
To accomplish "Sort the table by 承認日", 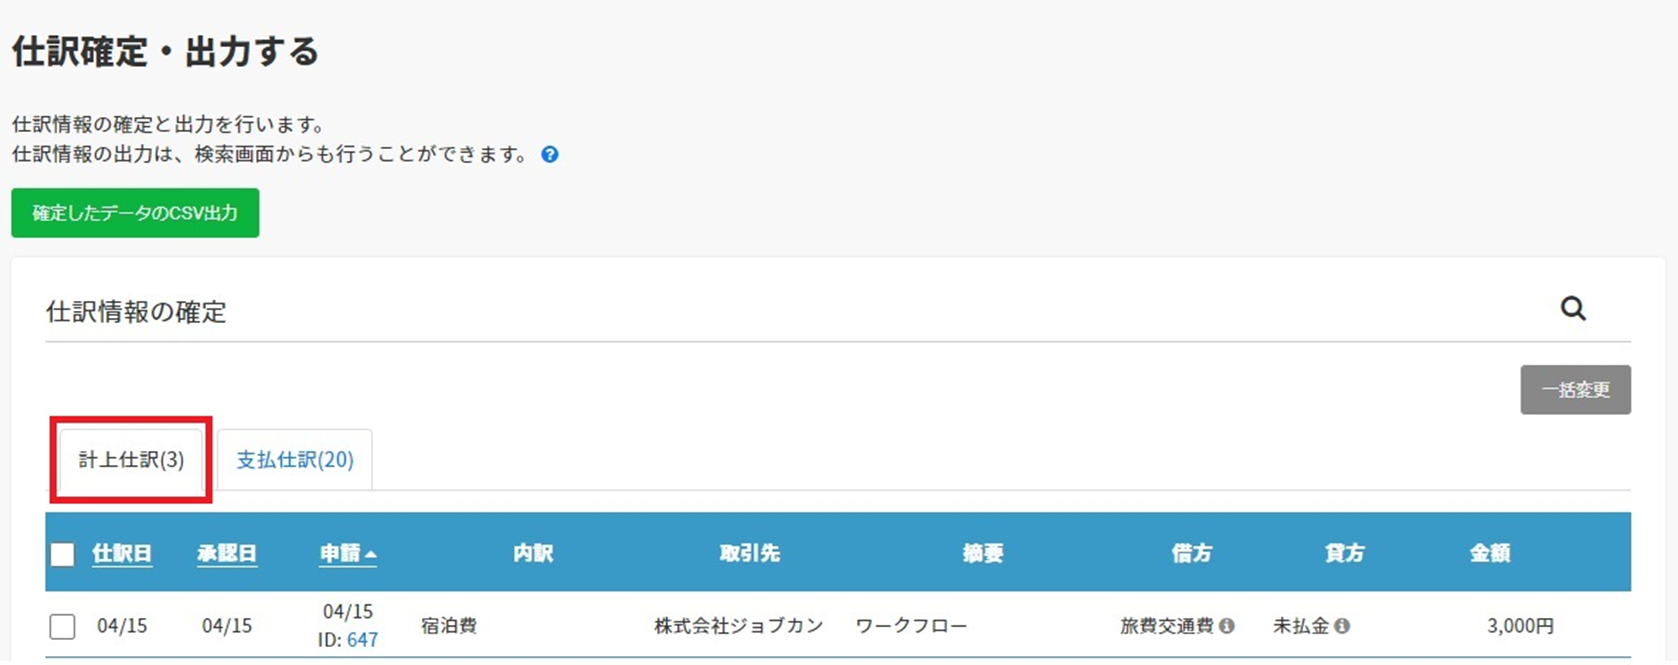I will point(227,554).
